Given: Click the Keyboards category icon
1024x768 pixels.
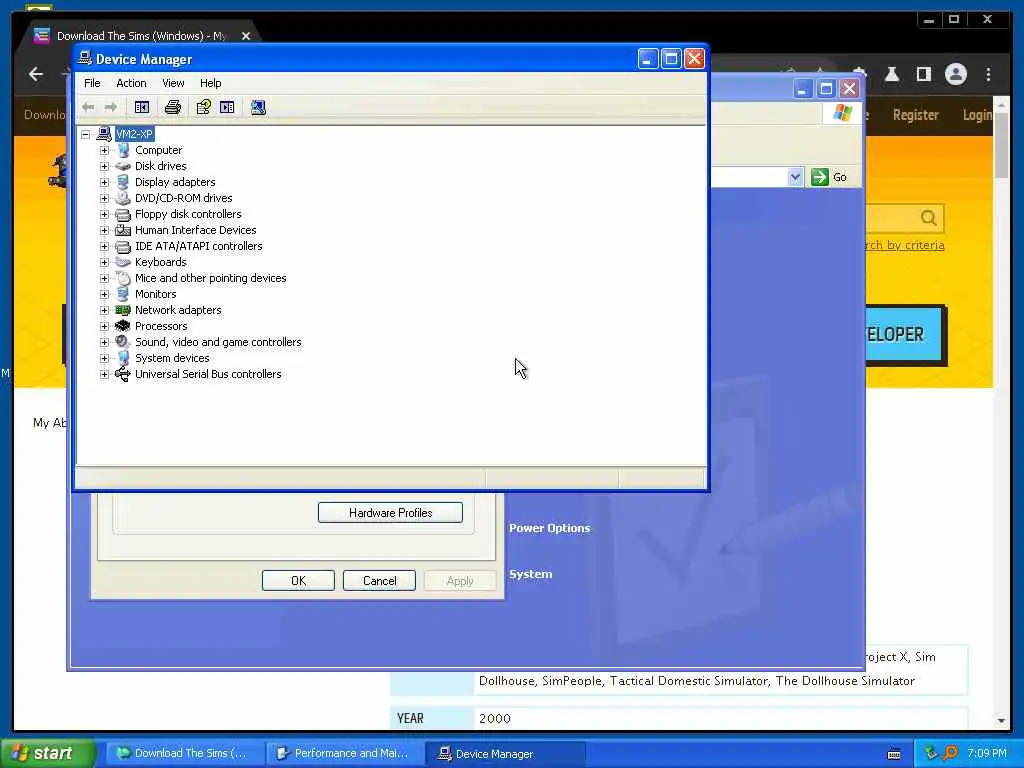Looking at the screenshot, I should (123, 262).
